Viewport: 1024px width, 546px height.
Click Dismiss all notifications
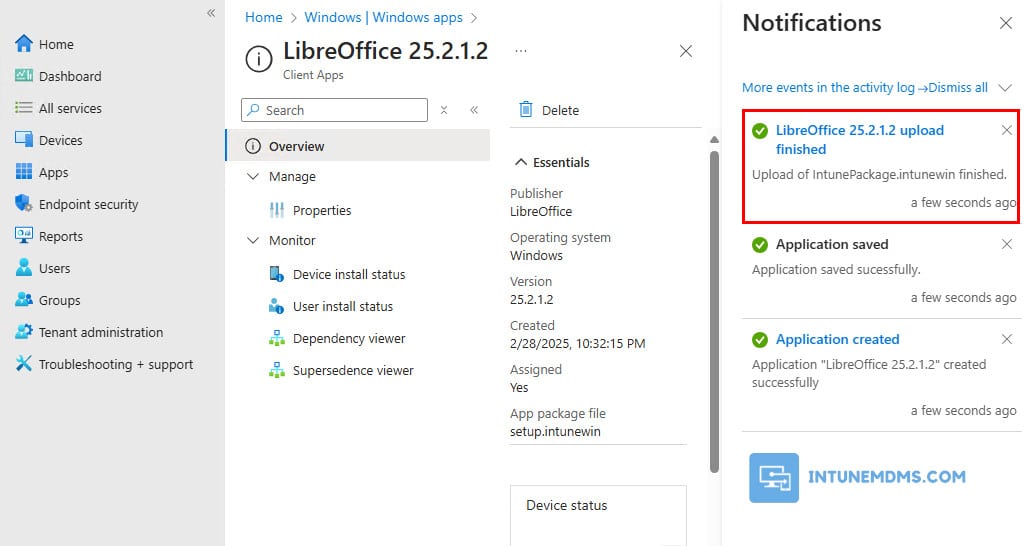[958, 88]
